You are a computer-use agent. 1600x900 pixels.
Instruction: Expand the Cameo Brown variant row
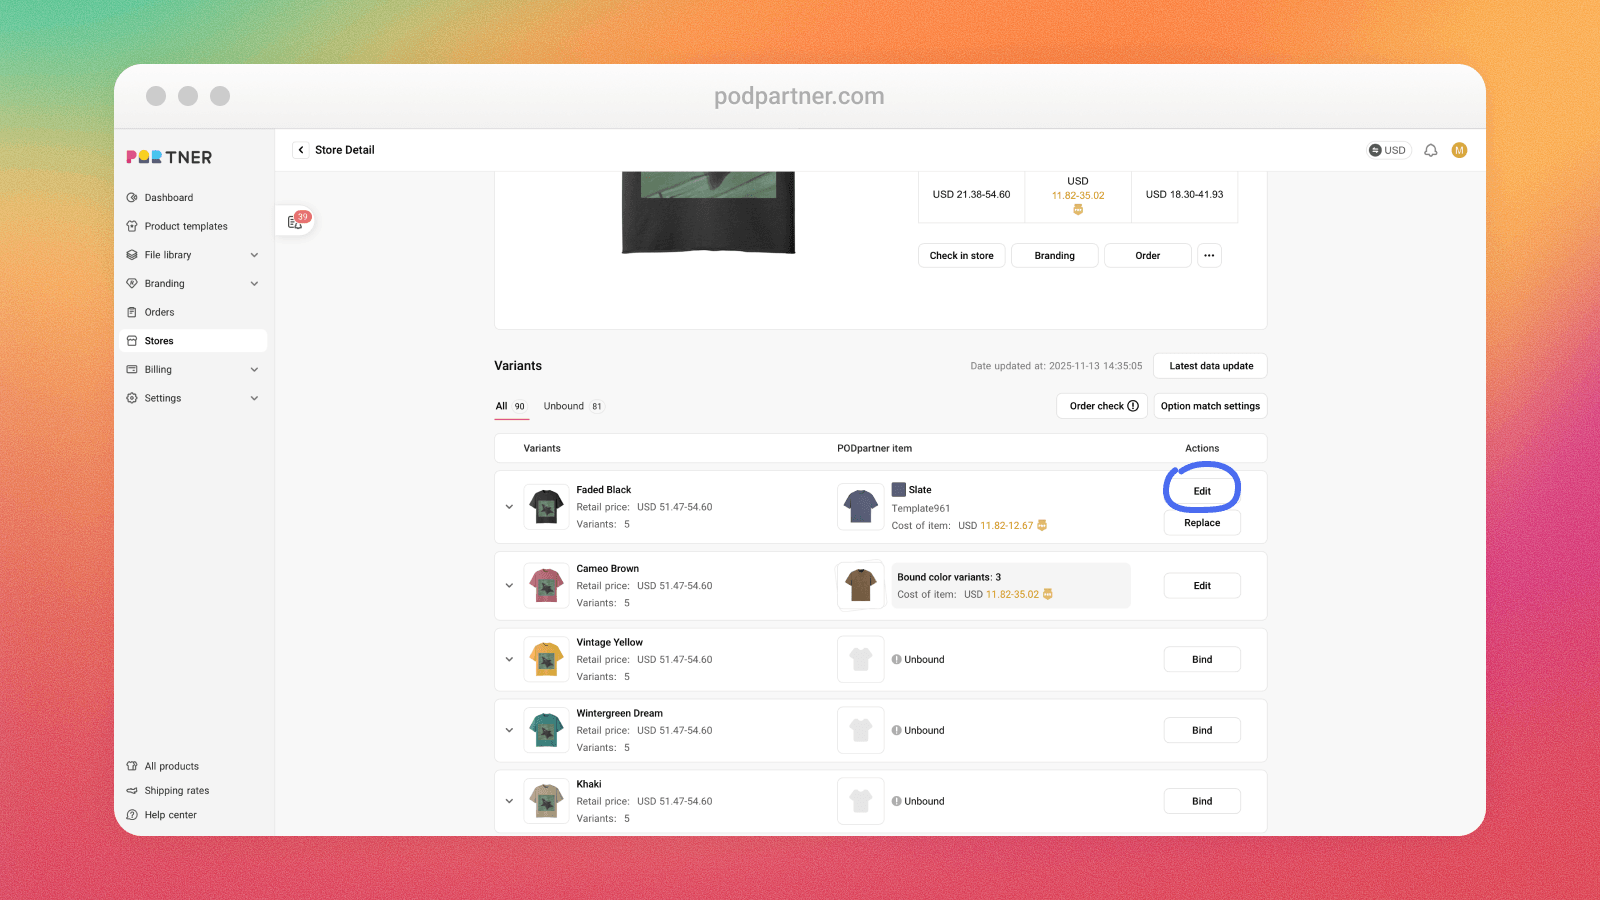point(509,586)
